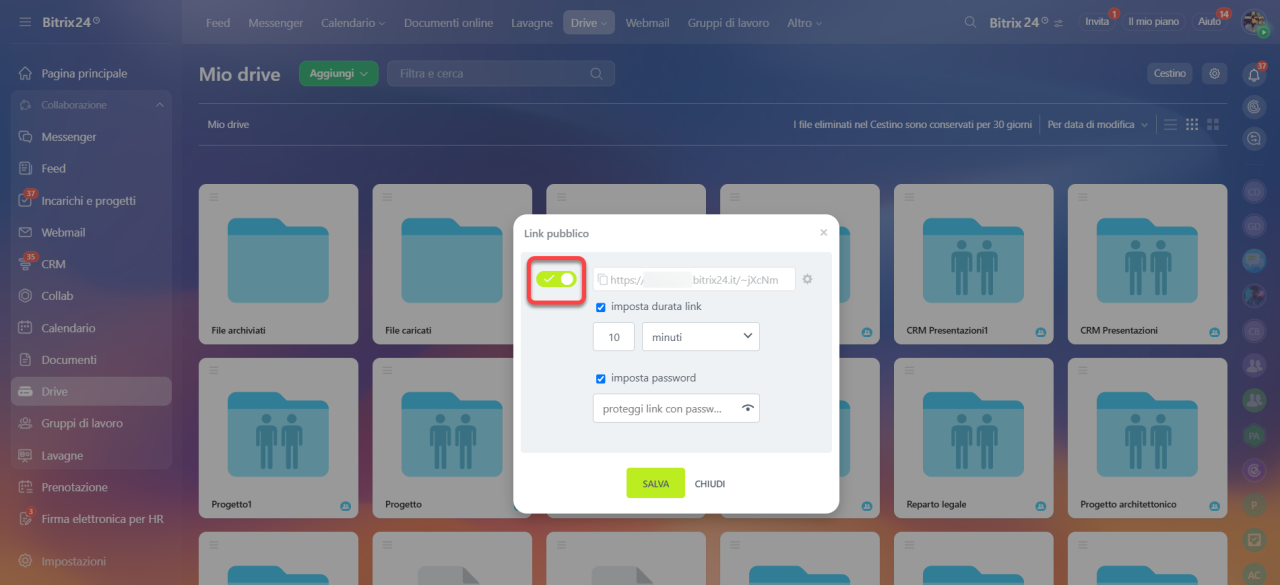Click the Filtra e cerca search field

500,73
